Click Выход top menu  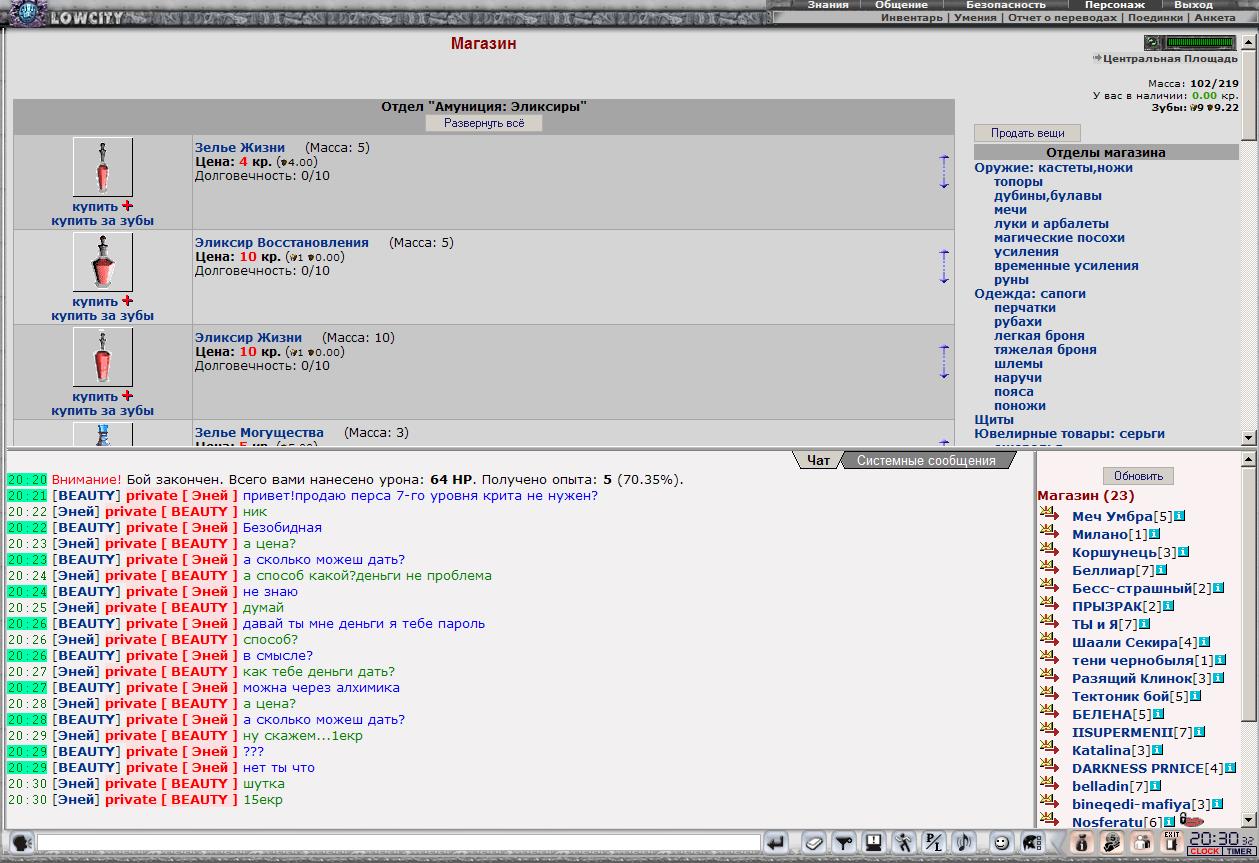tap(1193, 5)
